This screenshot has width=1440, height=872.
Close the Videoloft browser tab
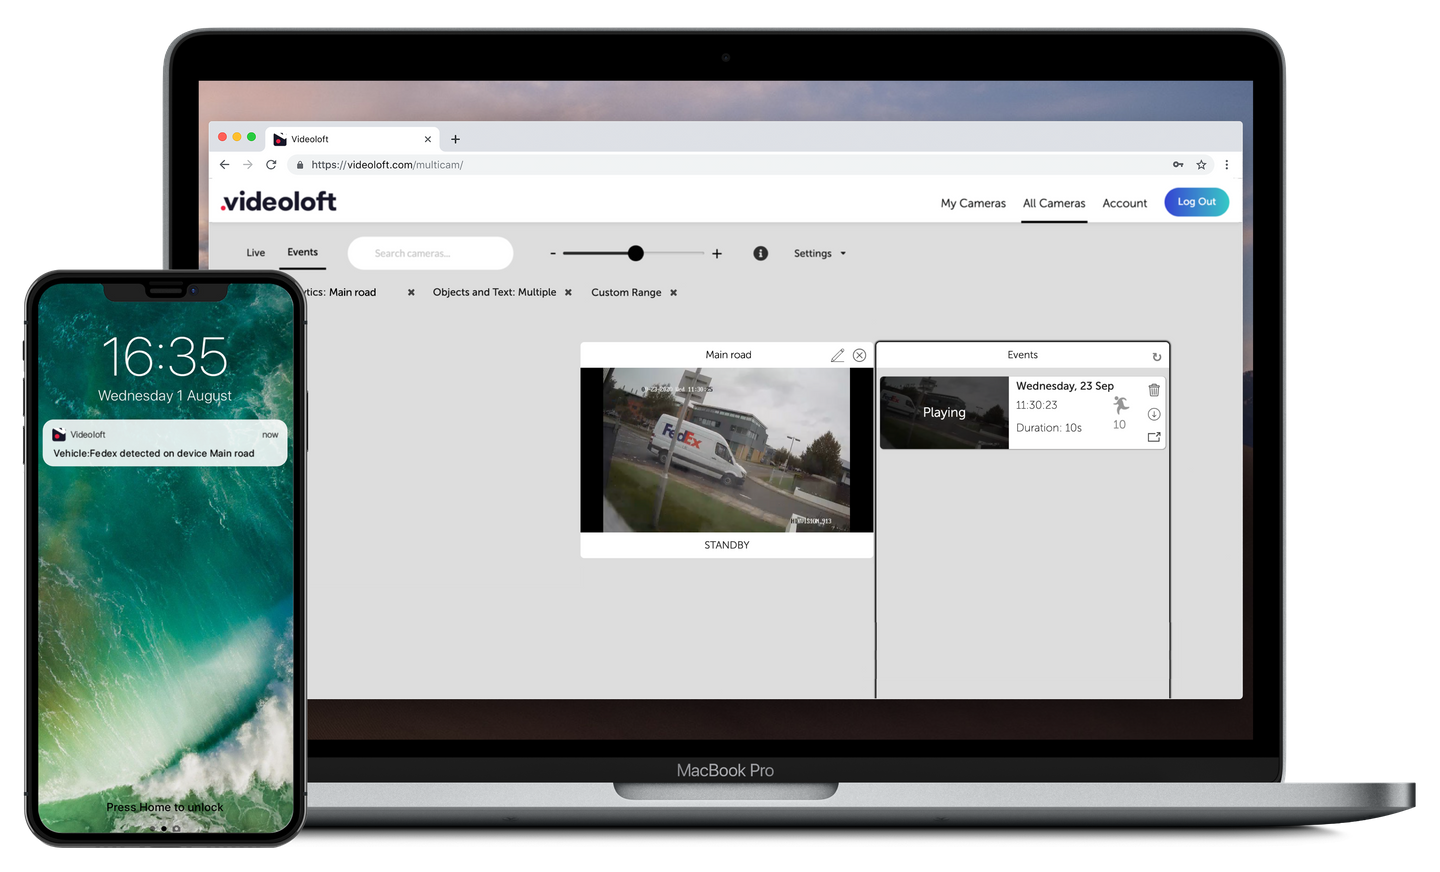(x=428, y=139)
